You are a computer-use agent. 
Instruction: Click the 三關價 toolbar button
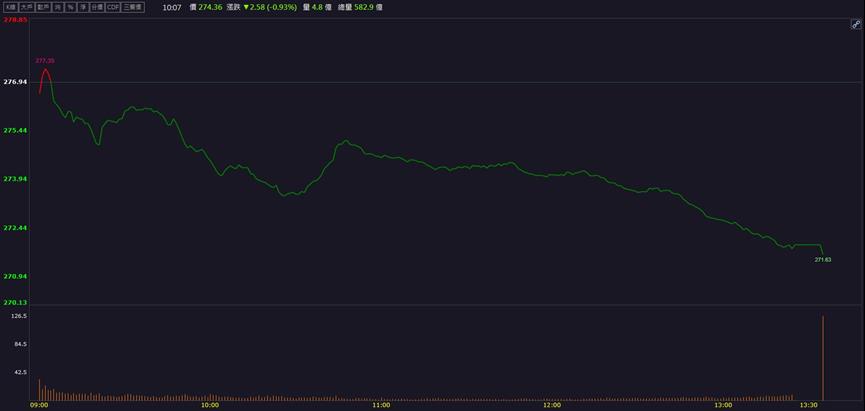click(133, 7)
